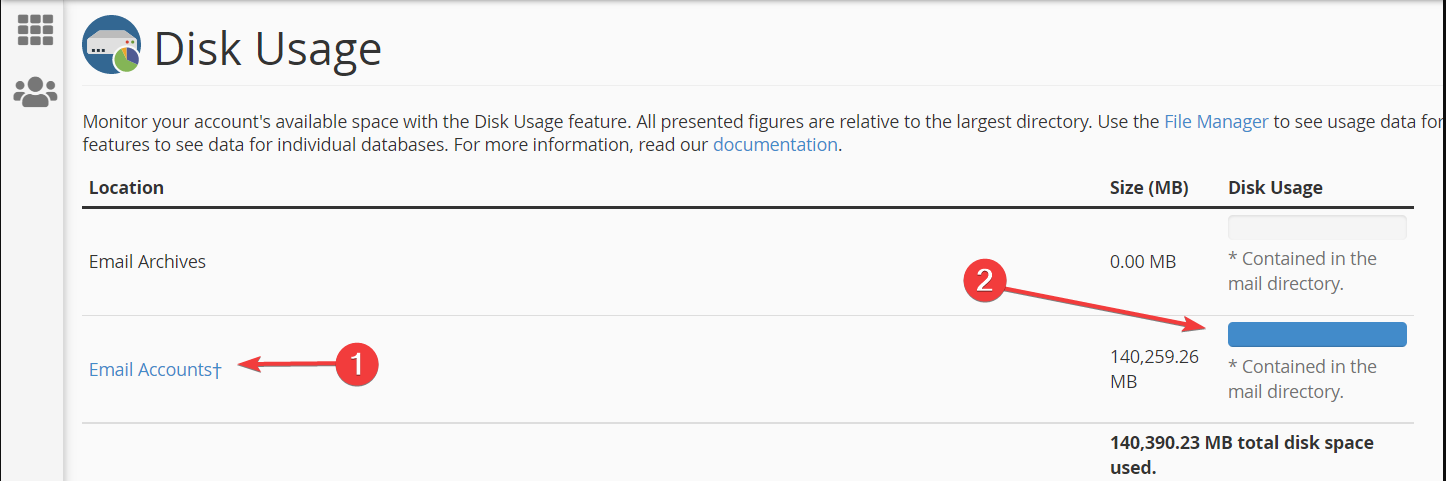
Task: Click mail directory note under blue bar
Action: pyautogui.click(x=1302, y=379)
